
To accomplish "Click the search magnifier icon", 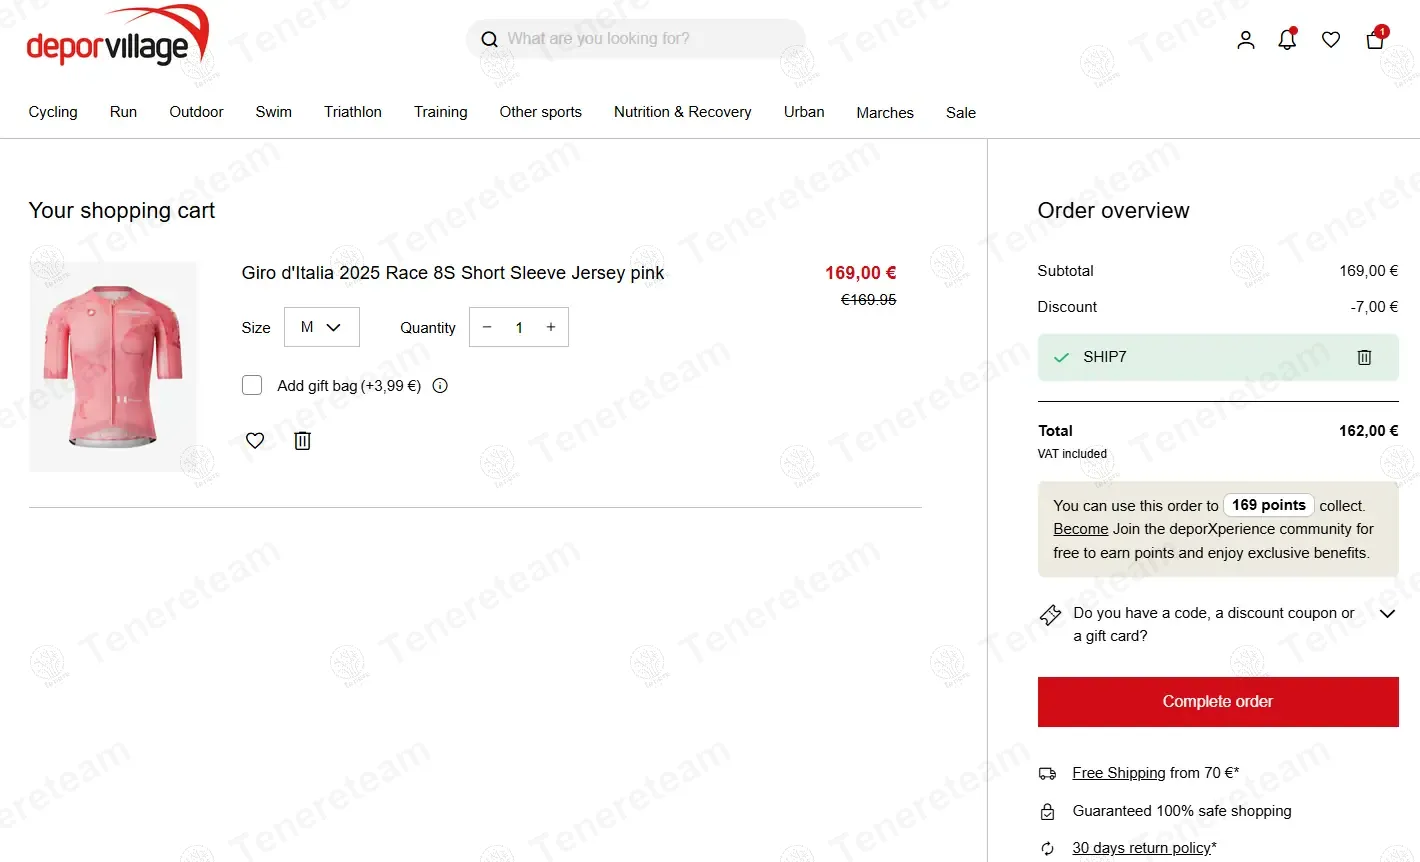I will point(489,39).
